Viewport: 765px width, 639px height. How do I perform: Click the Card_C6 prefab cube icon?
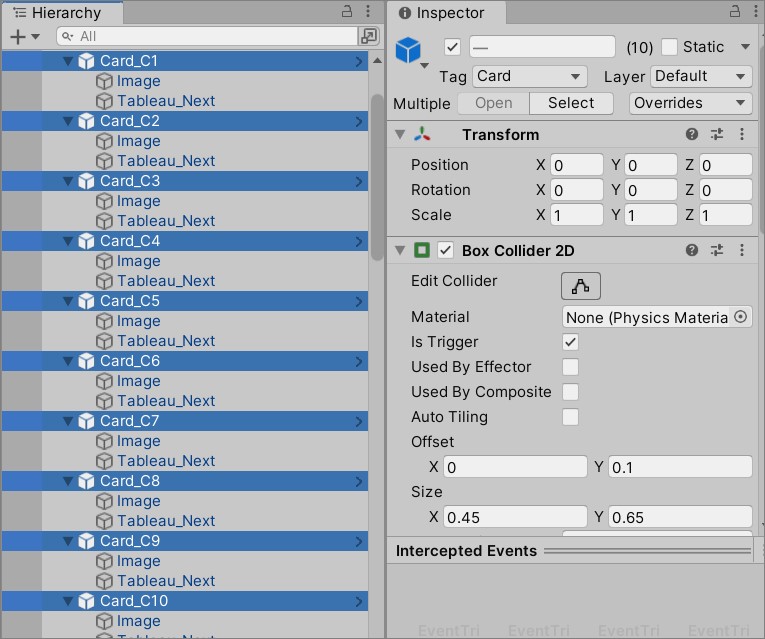click(x=86, y=361)
